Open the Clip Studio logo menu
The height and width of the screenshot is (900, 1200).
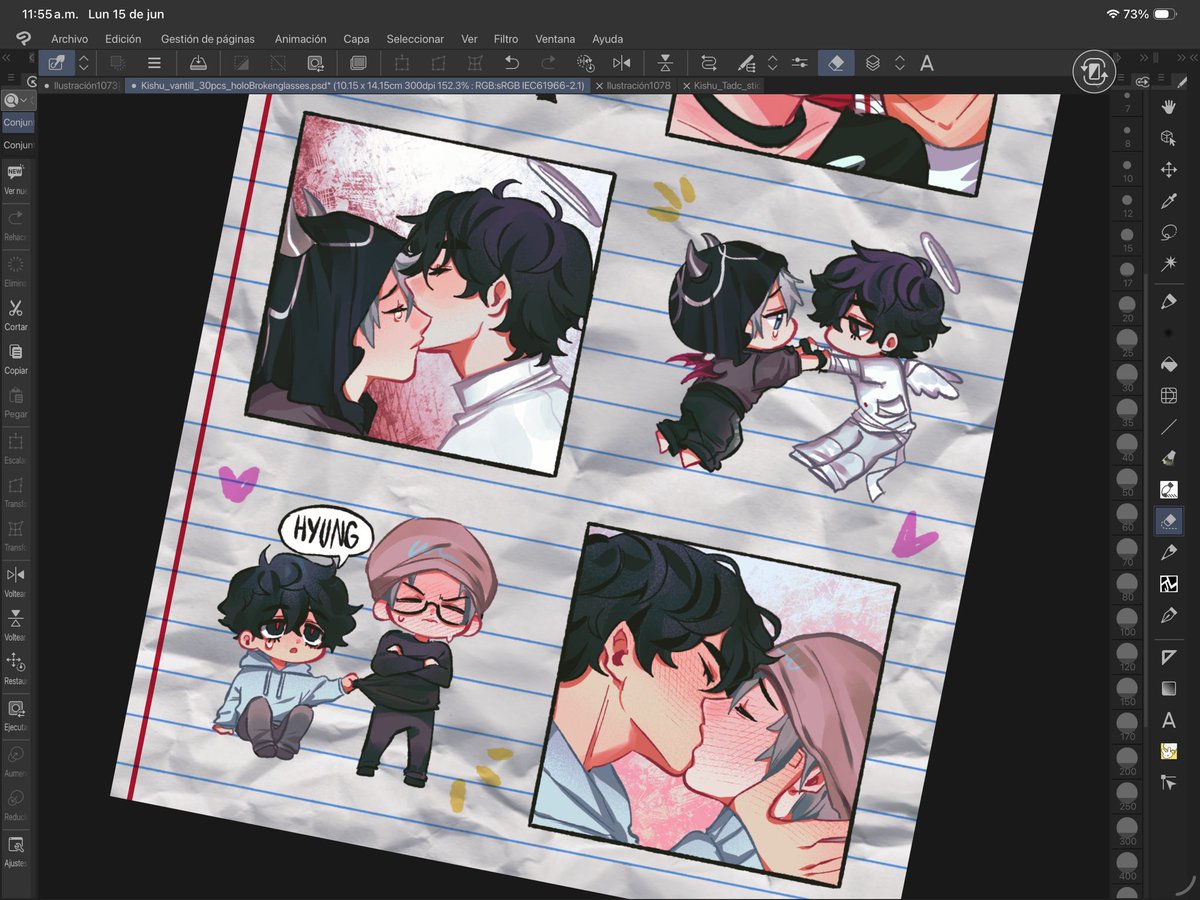tap(23, 38)
